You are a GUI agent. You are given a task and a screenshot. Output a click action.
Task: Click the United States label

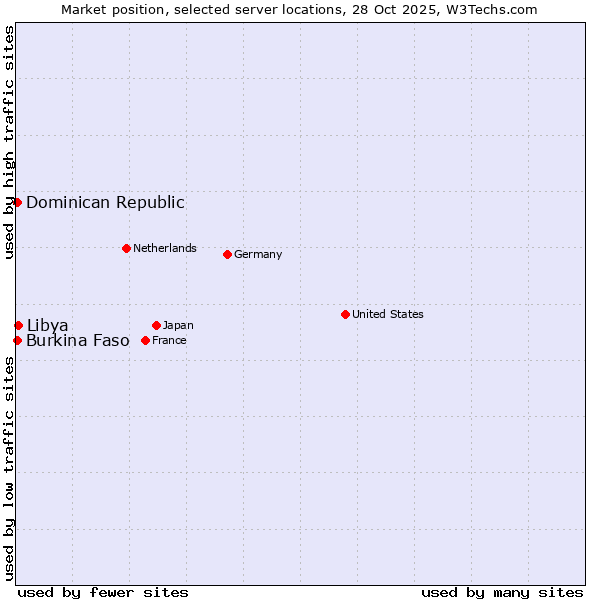point(387,314)
